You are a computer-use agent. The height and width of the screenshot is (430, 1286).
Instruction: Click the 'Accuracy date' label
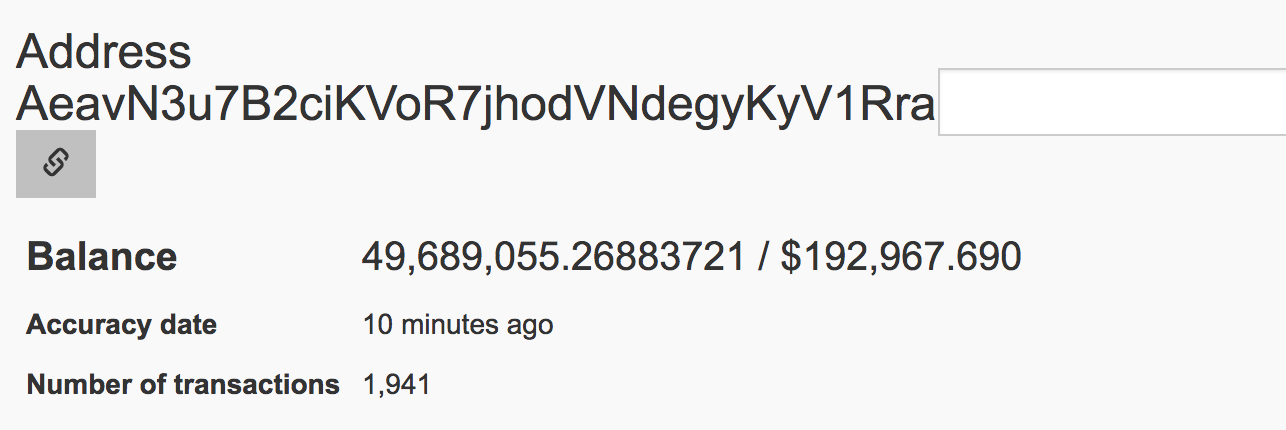click(x=121, y=326)
